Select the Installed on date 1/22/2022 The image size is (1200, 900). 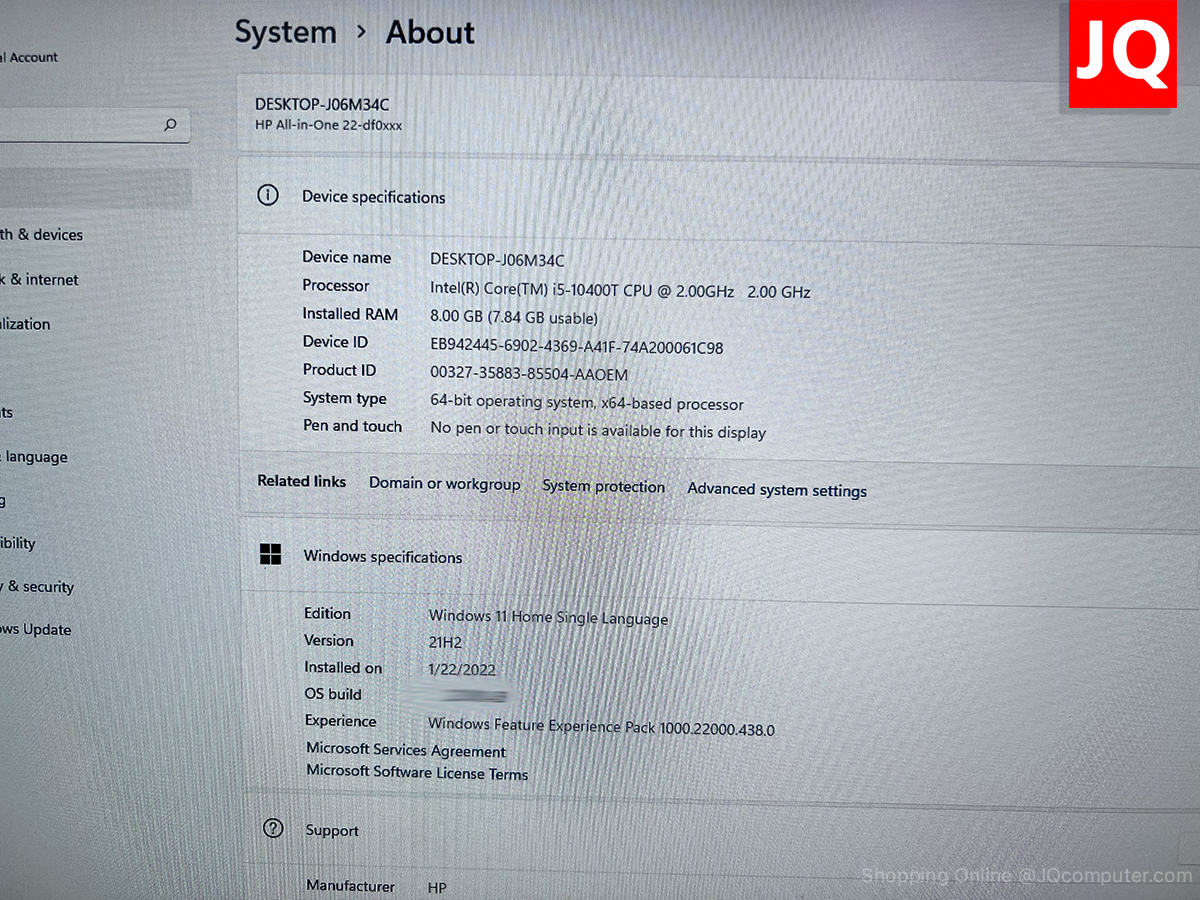pyautogui.click(x=461, y=669)
